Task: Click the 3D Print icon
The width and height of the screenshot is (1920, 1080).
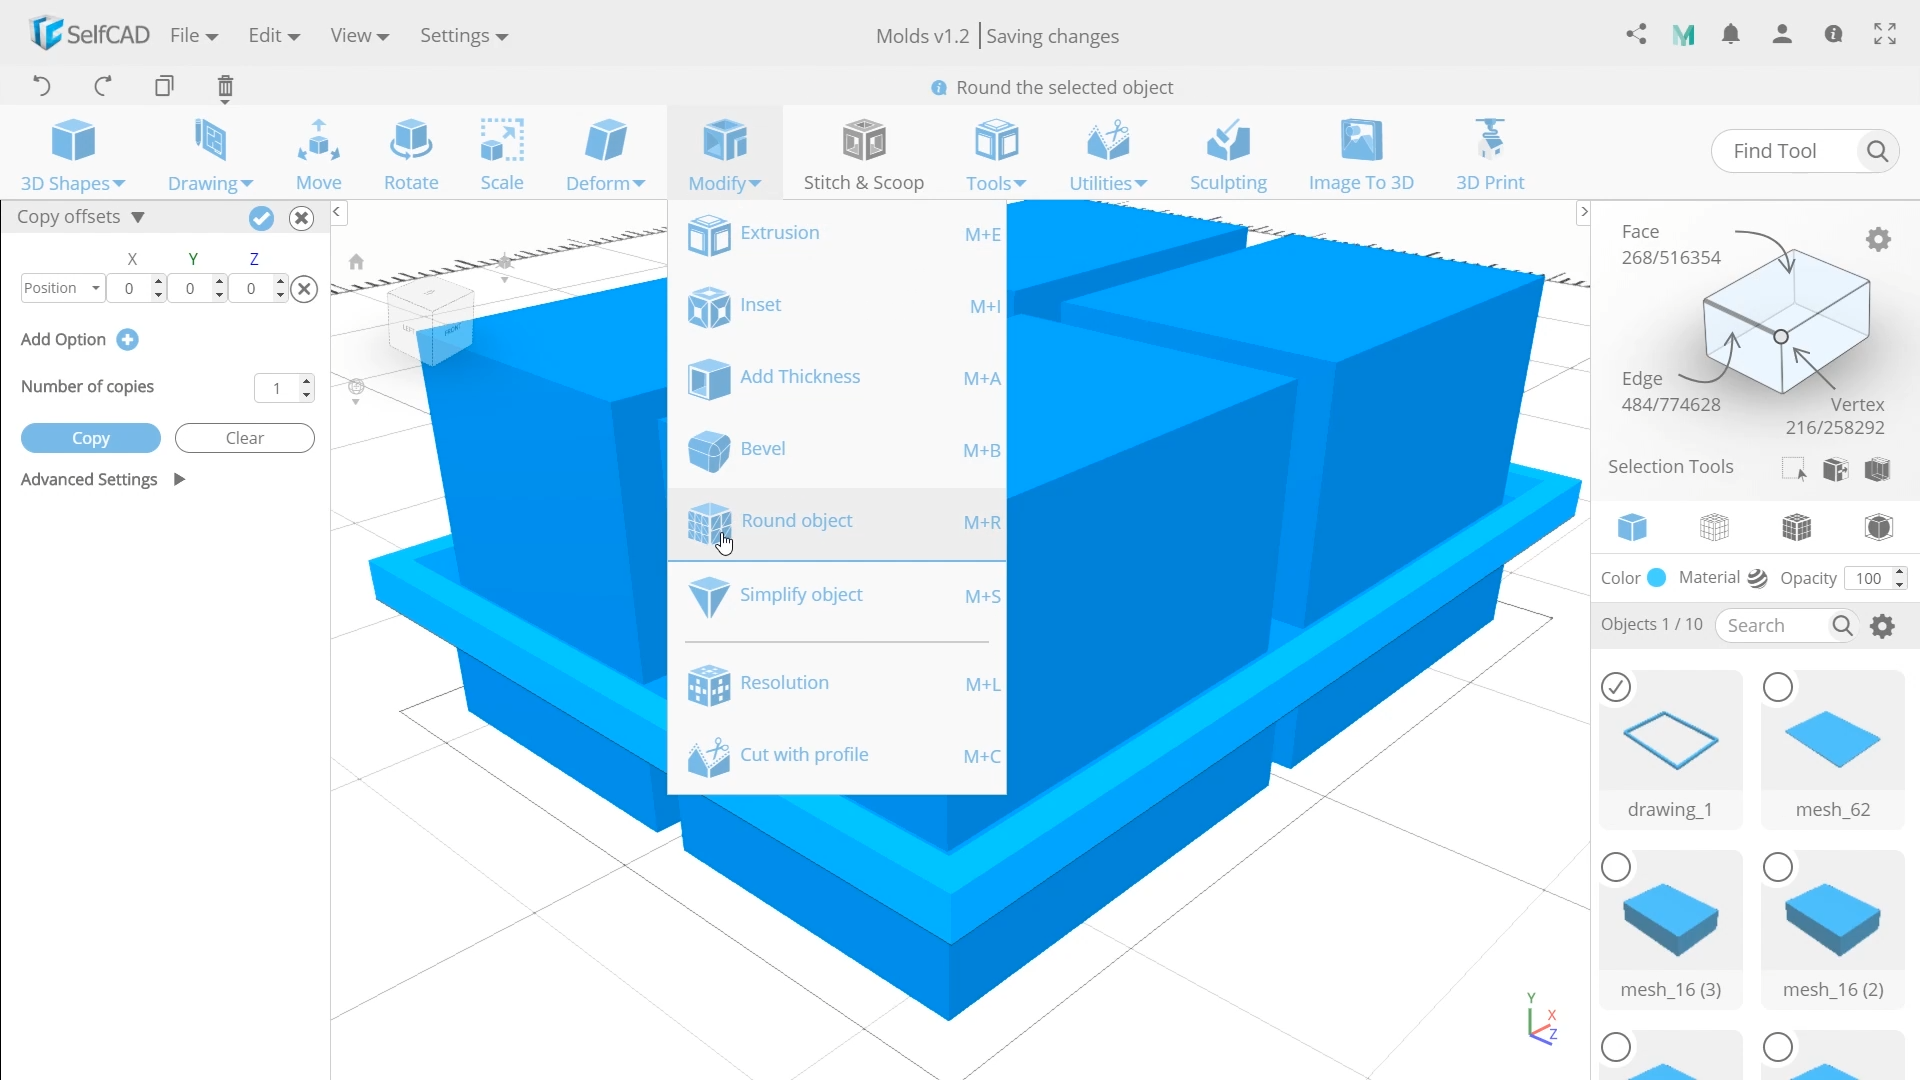Action: 1490,141
